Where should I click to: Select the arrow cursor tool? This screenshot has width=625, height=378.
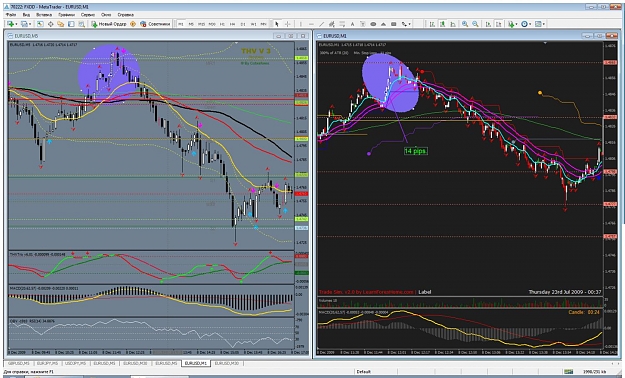277,24
